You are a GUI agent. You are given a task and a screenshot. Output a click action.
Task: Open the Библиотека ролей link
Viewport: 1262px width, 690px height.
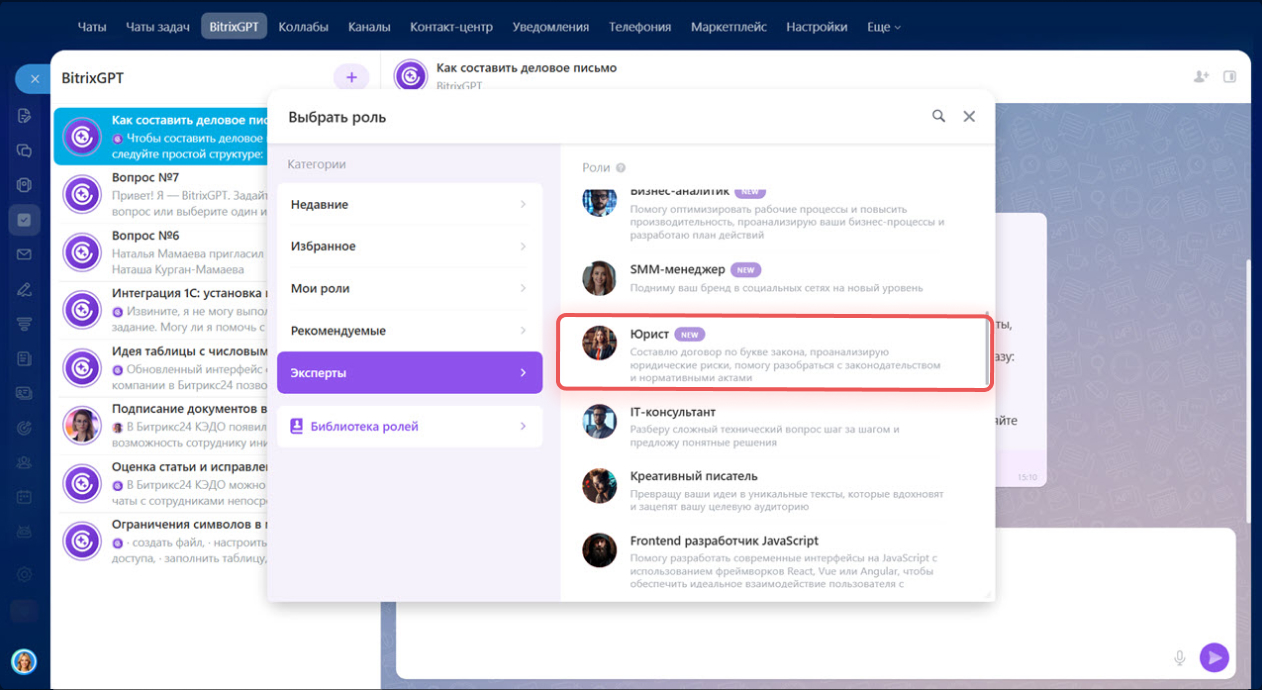409,426
